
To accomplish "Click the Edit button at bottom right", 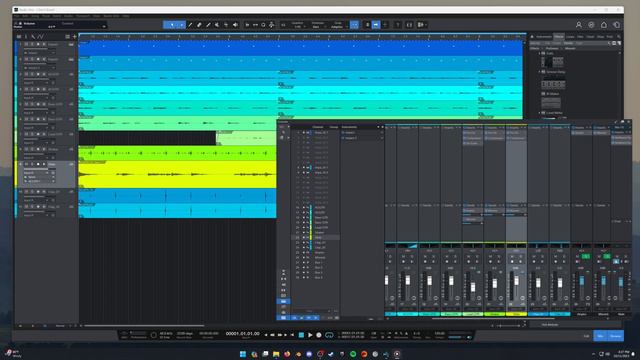I will point(587,336).
